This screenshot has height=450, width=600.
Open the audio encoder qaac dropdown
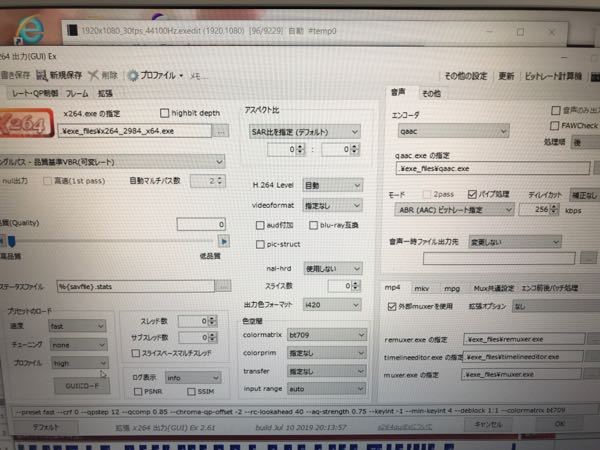[x=453, y=131]
